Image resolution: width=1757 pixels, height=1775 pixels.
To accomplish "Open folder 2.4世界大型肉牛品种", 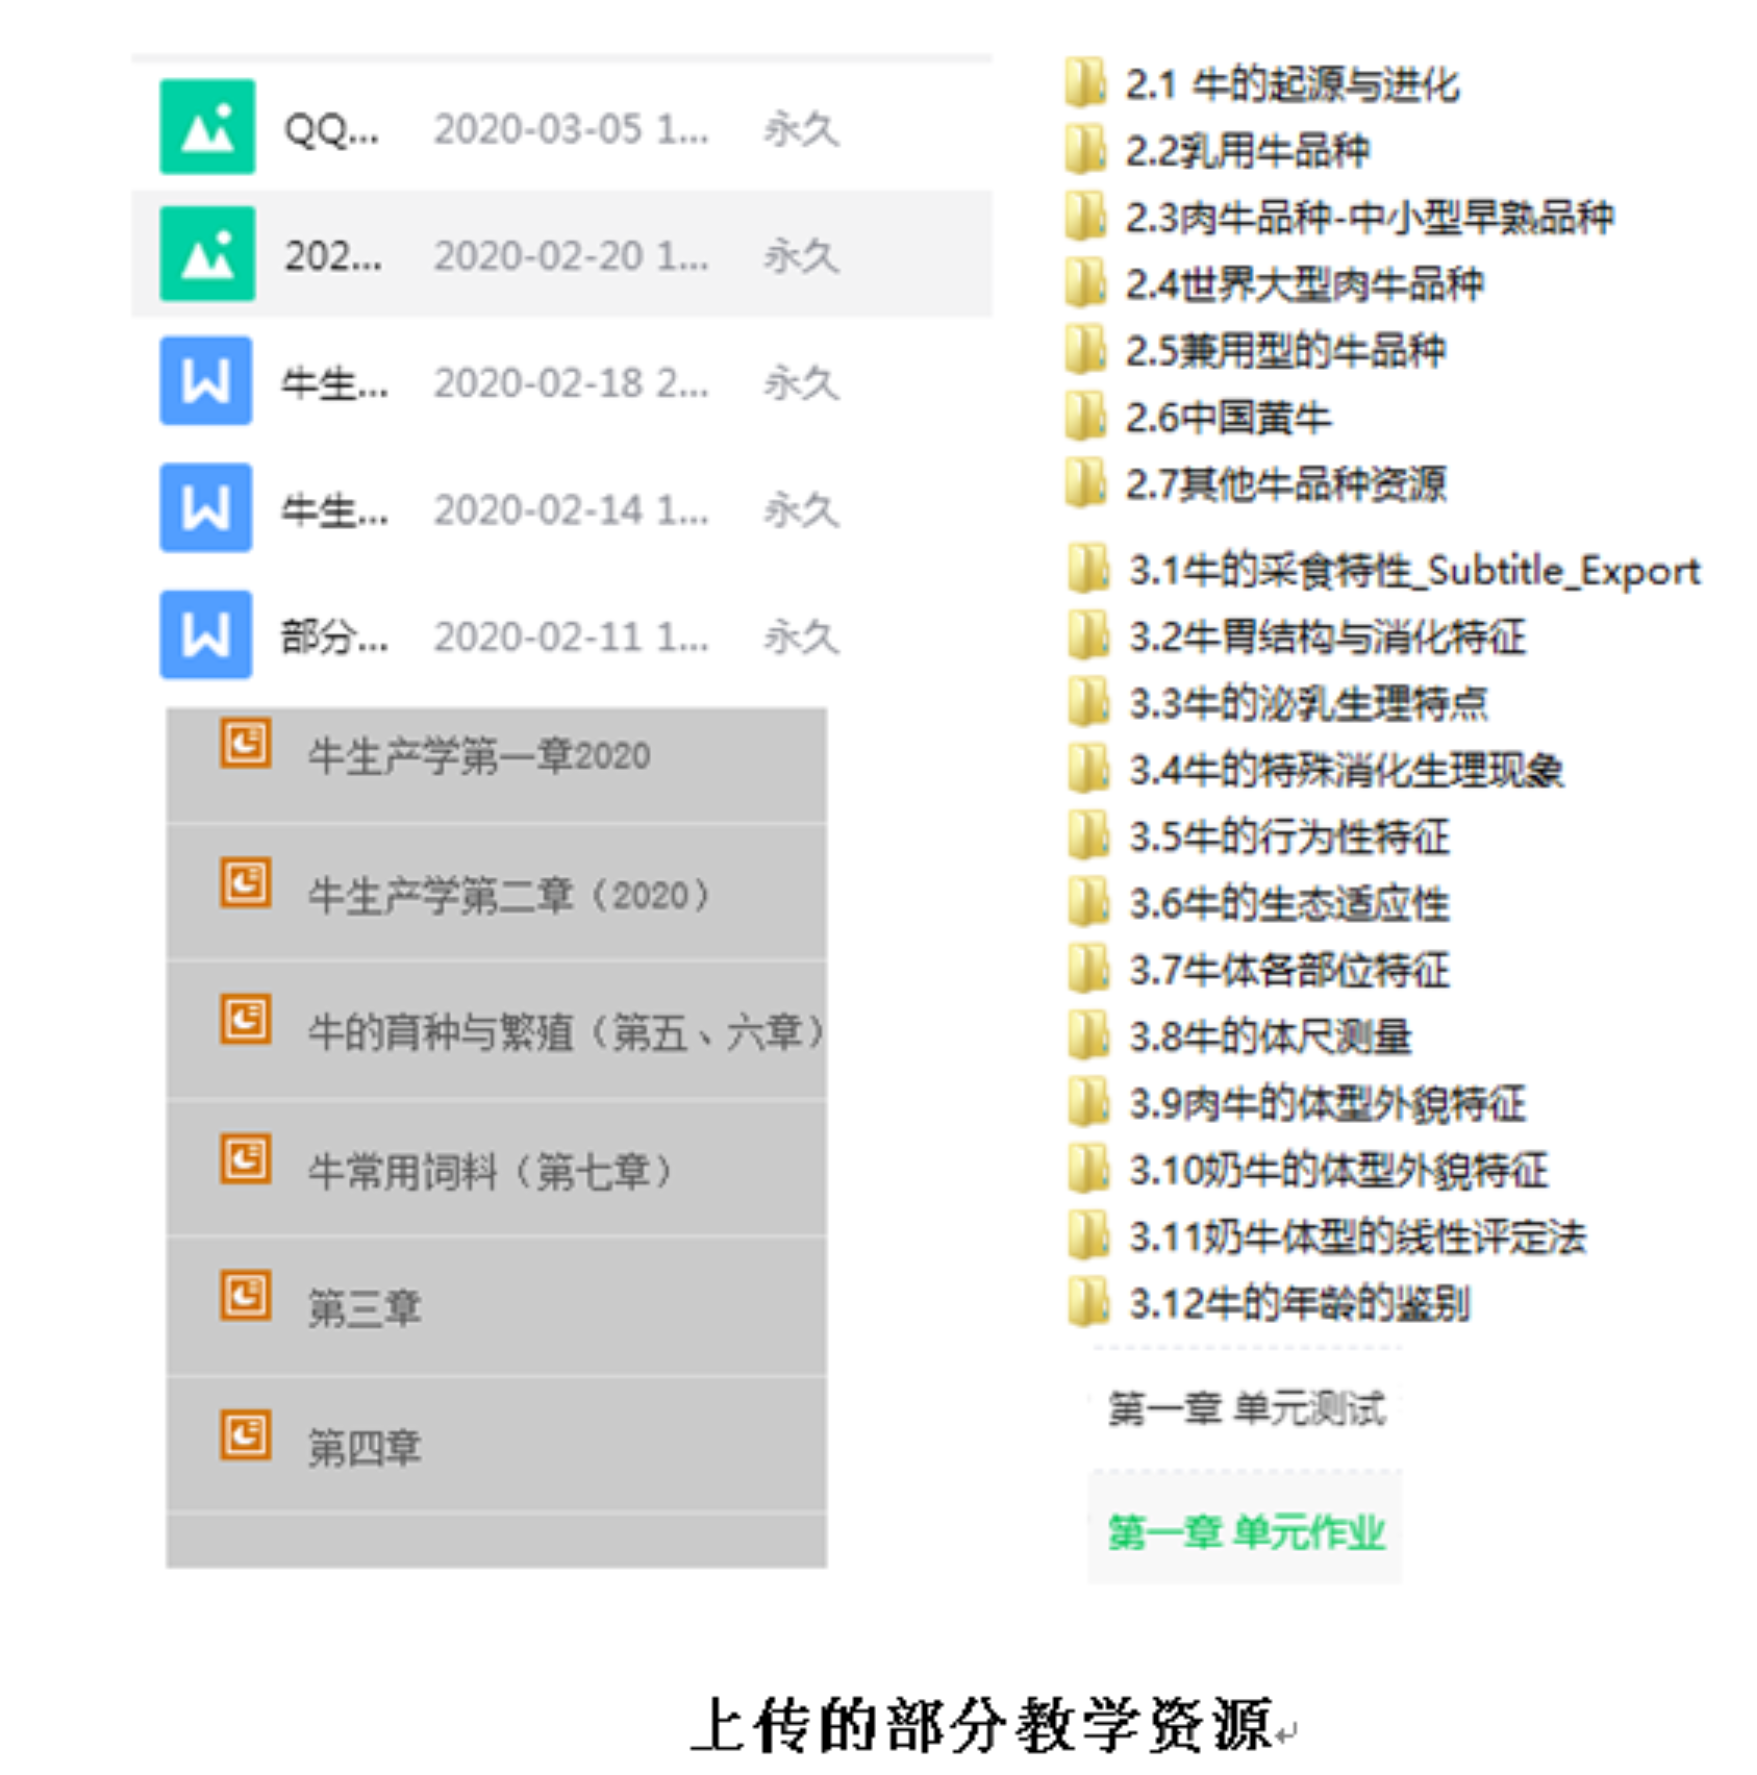I will (x=1303, y=285).
